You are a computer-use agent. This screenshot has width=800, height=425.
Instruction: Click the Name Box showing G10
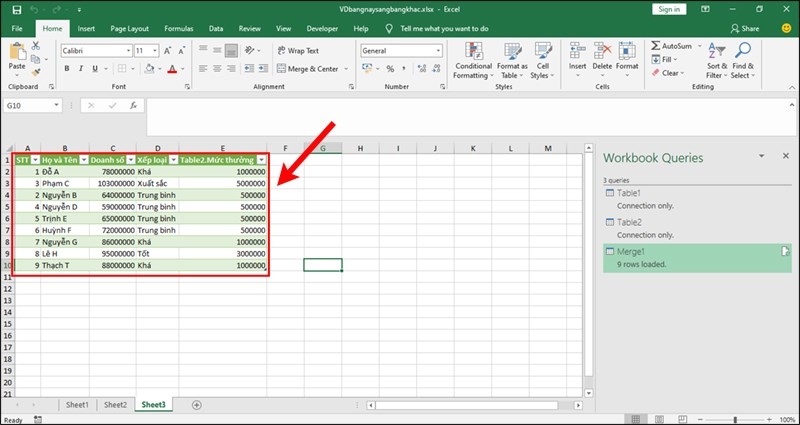(x=33, y=106)
